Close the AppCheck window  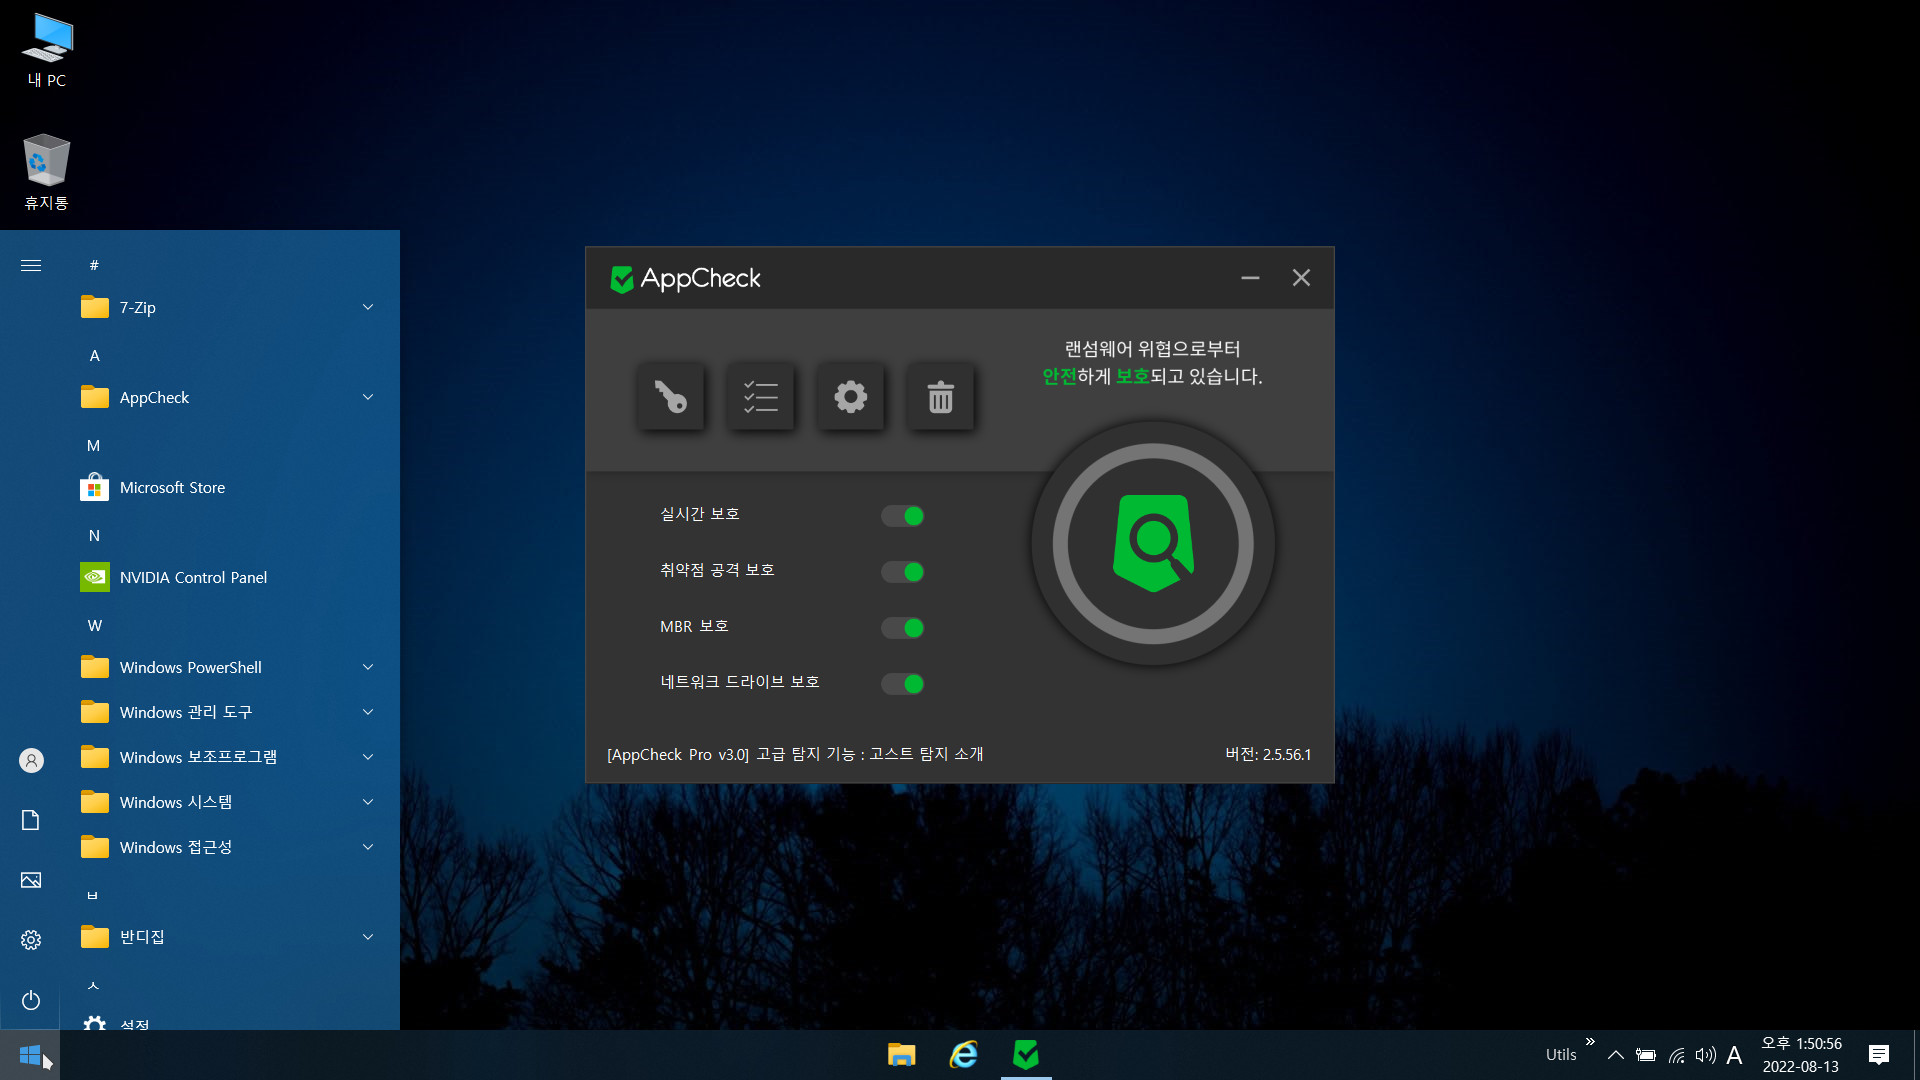(x=1301, y=278)
